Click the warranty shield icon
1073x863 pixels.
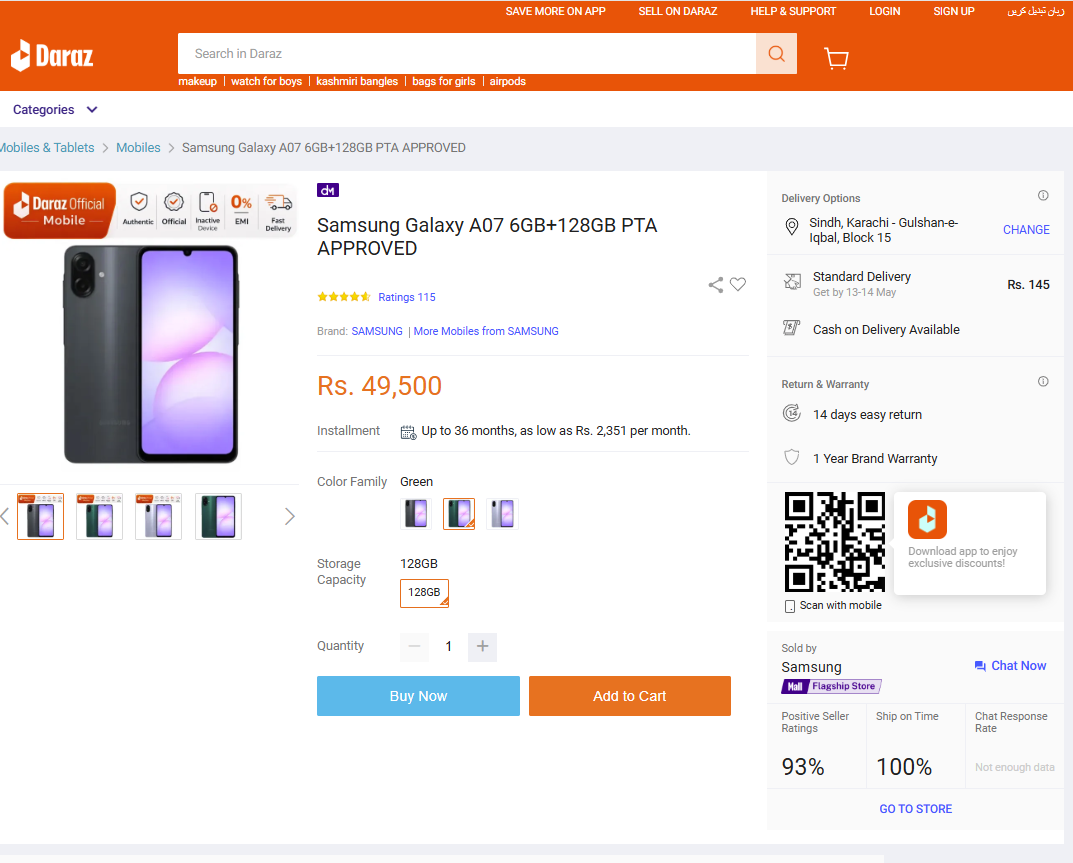pyautogui.click(x=792, y=457)
